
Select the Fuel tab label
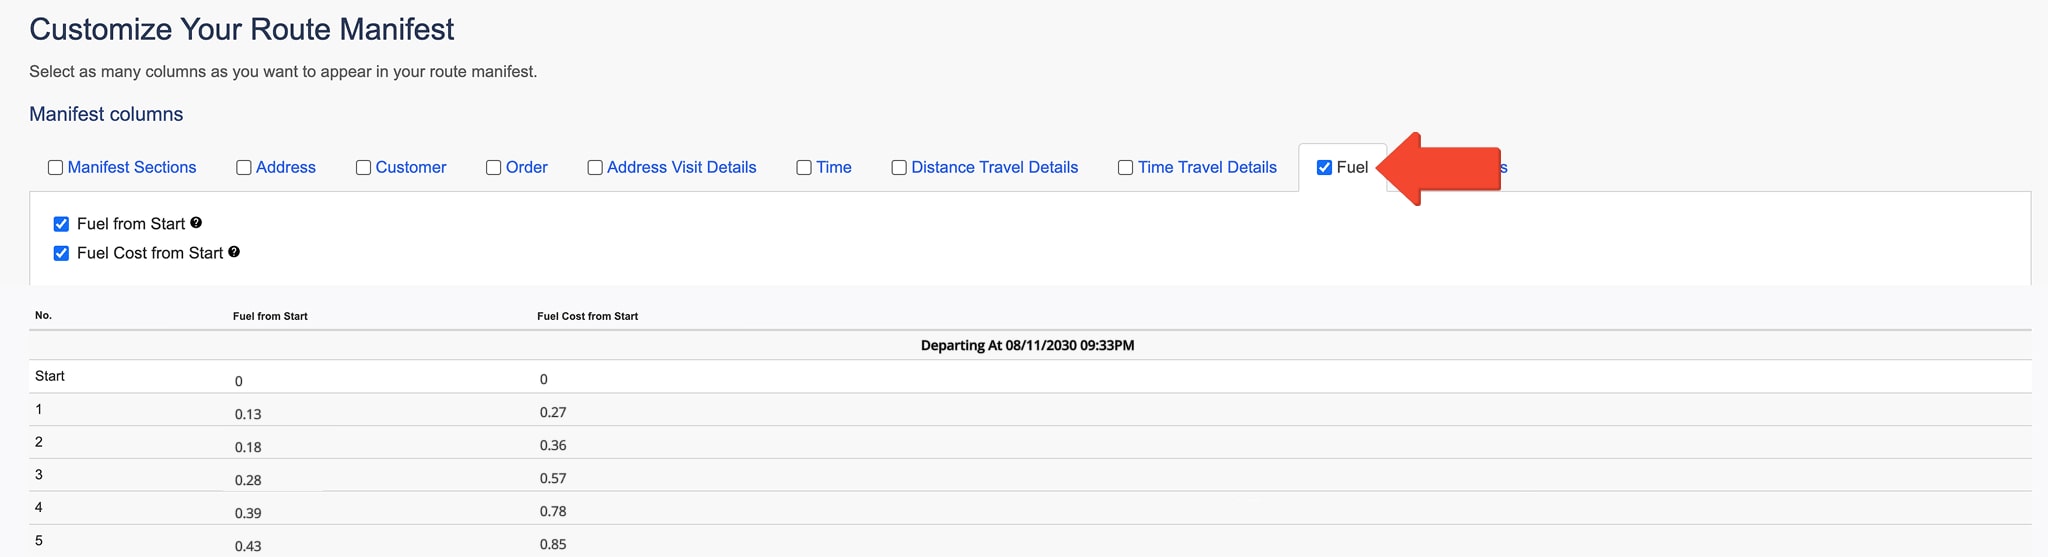pyautogui.click(x=1352, y=167)
